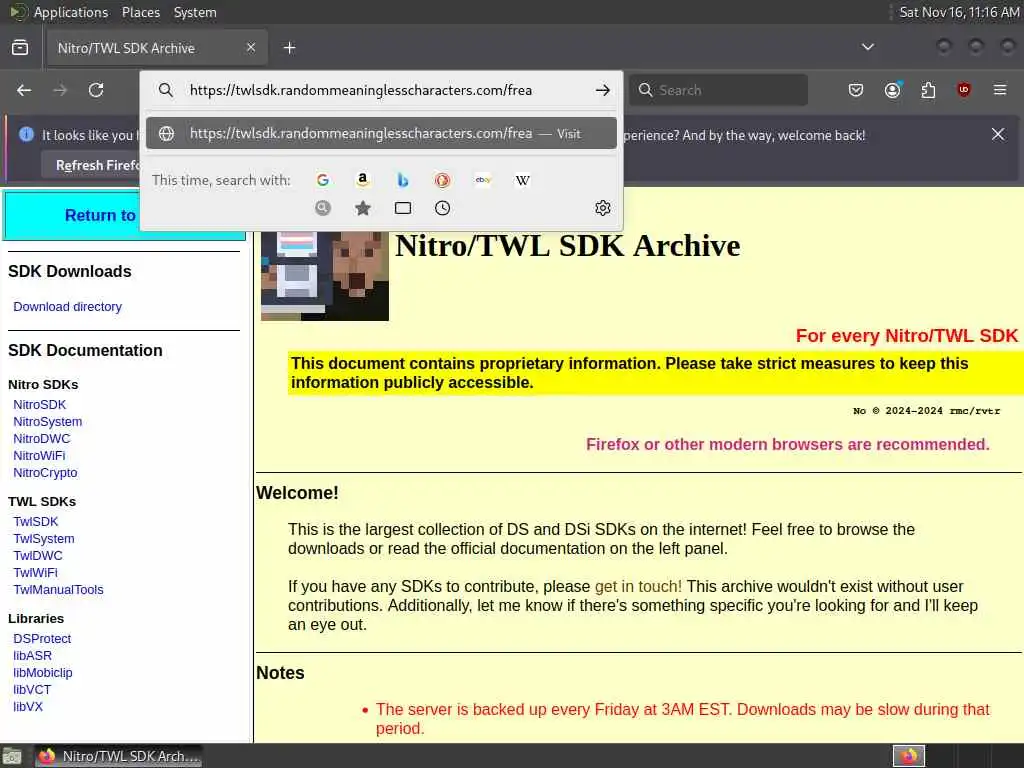Search this time with Wikipedia

pyautogui.click(x=522, y=180)
